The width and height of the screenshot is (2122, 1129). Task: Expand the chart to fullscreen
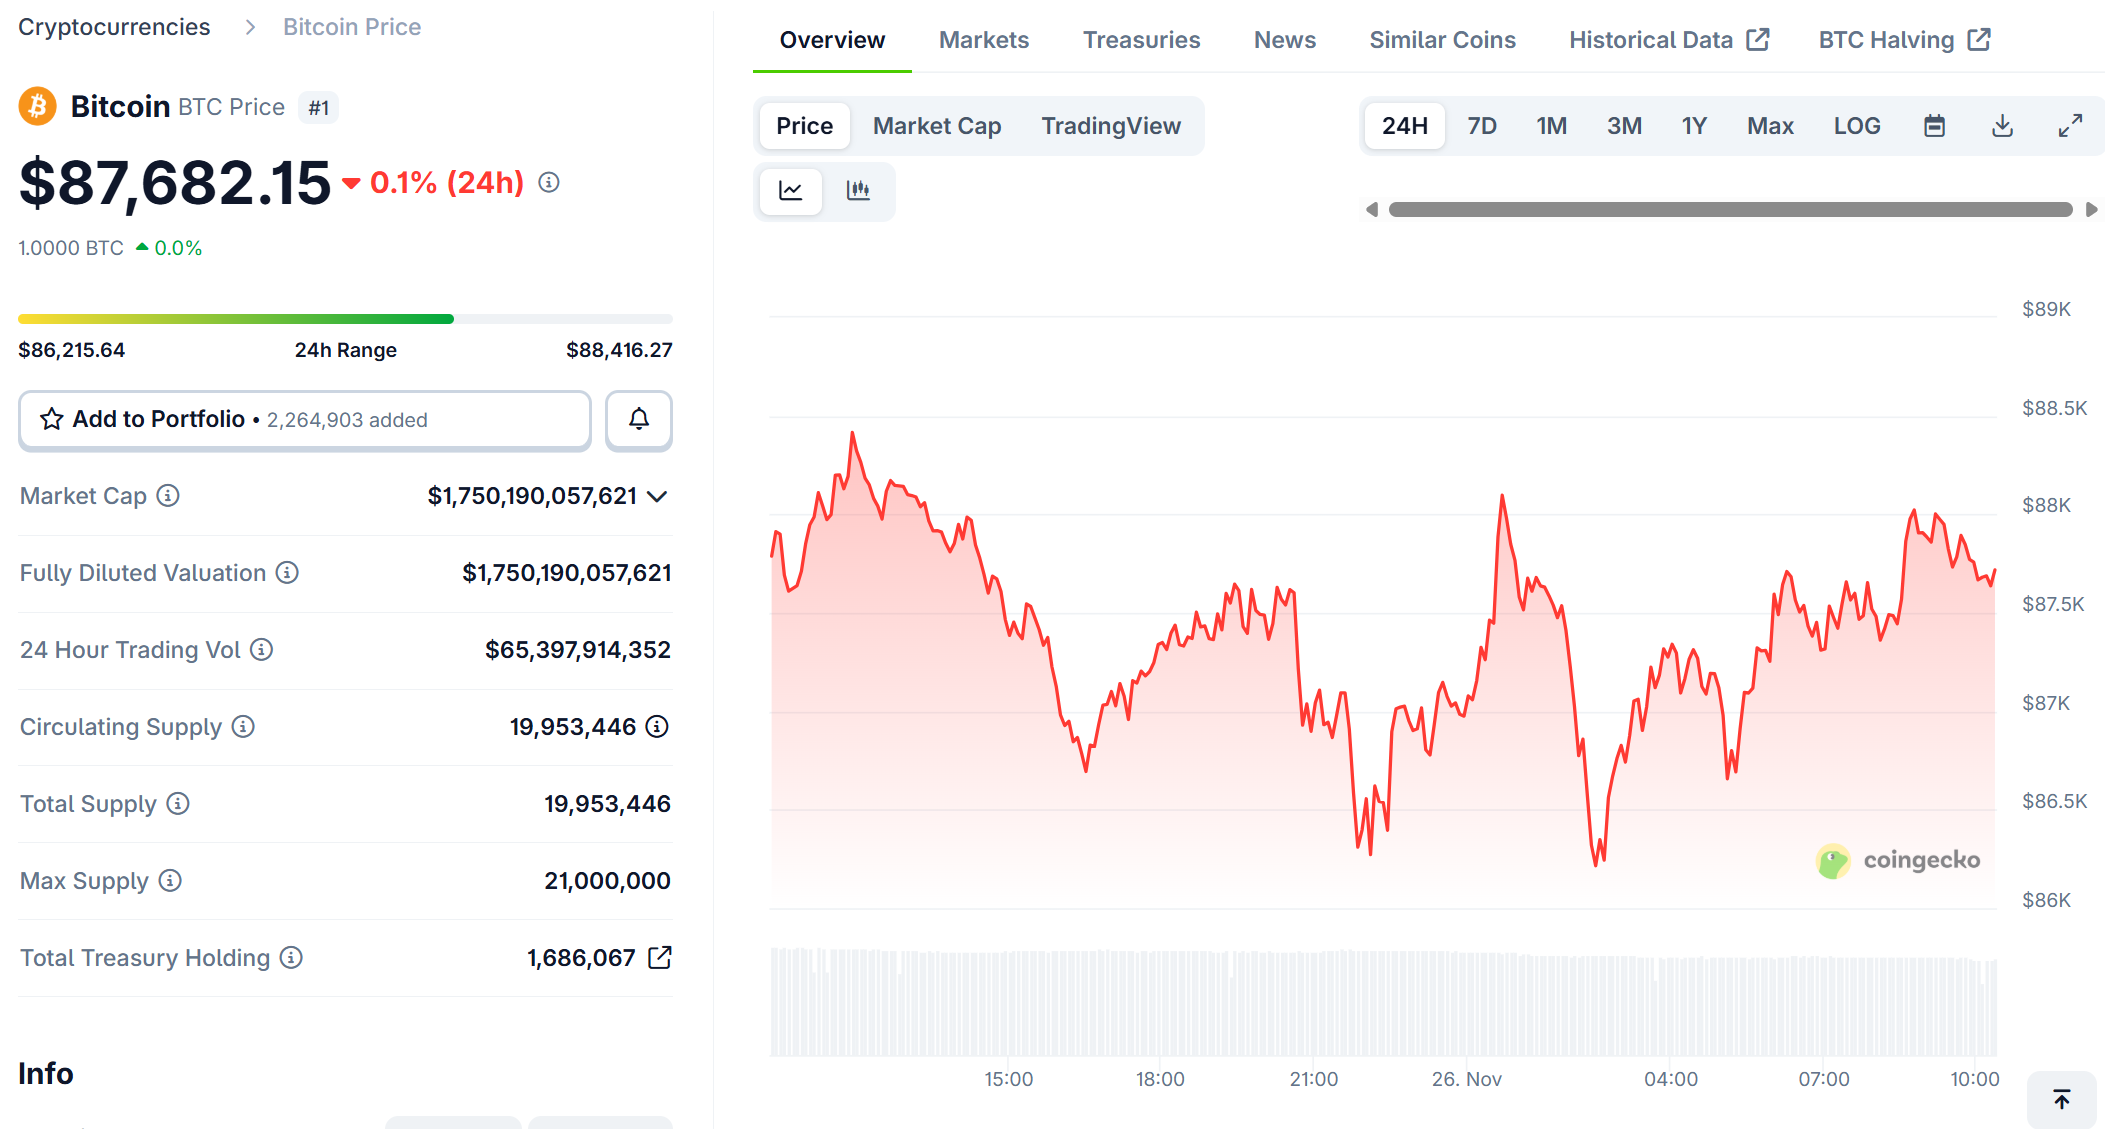[2070, 125]
